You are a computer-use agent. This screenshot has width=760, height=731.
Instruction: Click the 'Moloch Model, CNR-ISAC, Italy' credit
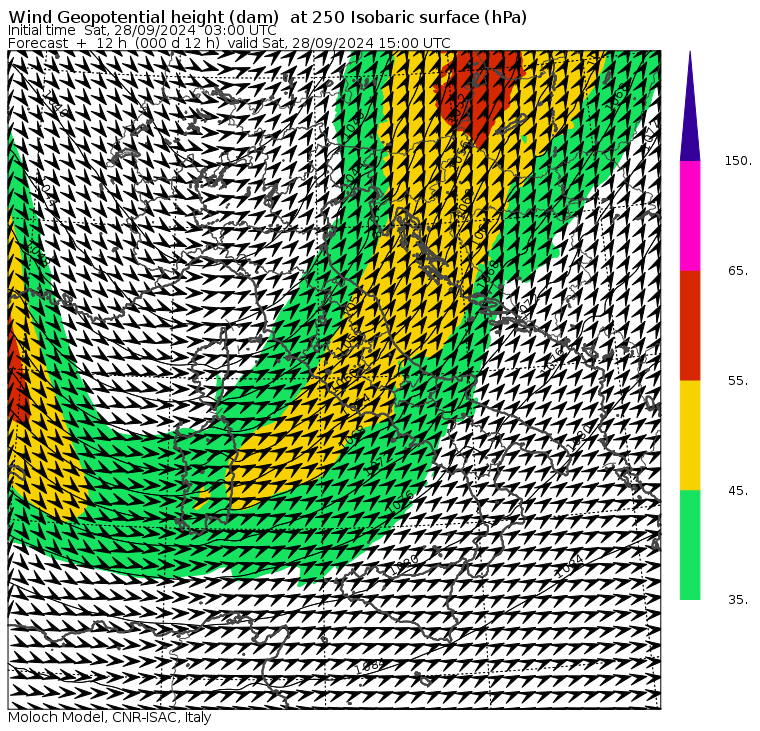click(x=110, y=717)
